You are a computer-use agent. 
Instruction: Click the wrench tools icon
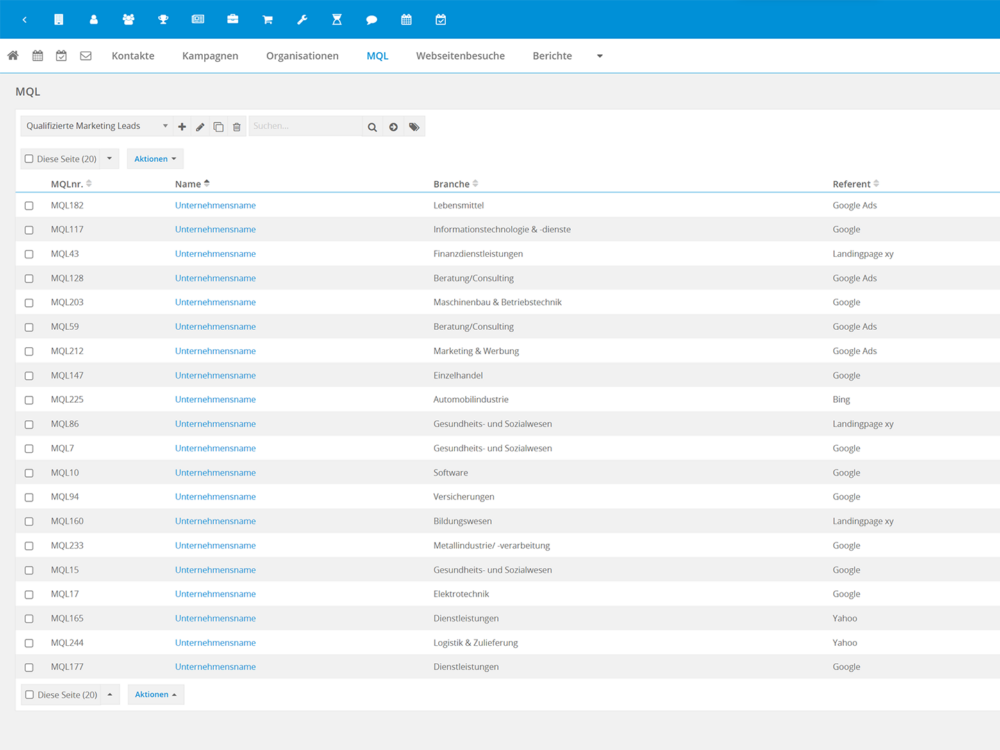point(302,19)
